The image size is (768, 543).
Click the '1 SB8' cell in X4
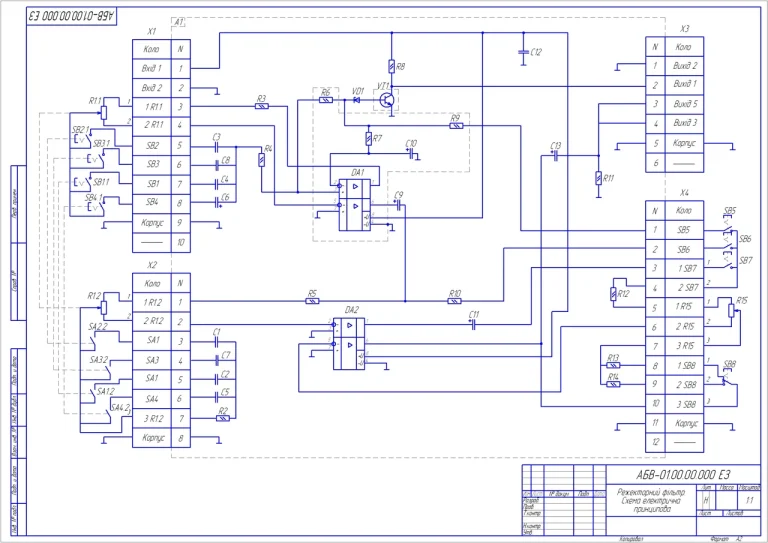tap(684, 365)
